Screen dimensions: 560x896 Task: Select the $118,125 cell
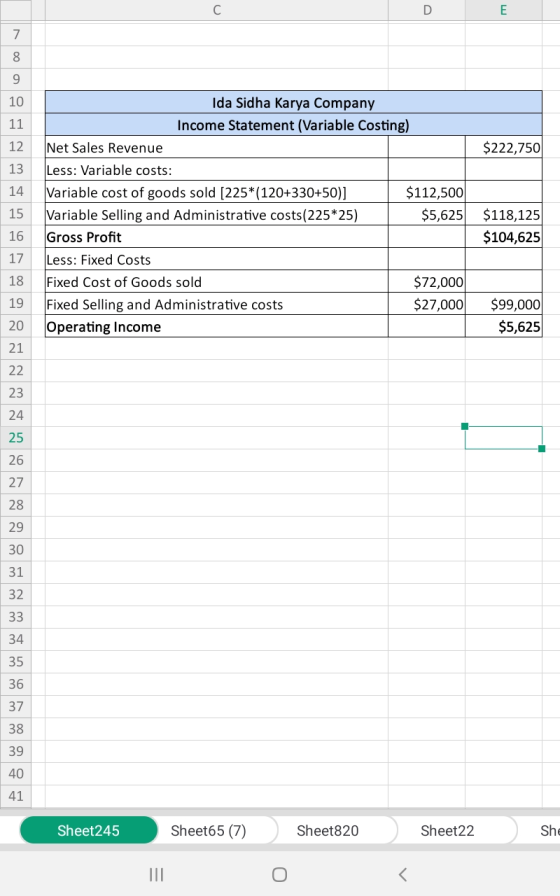(503, 214)
